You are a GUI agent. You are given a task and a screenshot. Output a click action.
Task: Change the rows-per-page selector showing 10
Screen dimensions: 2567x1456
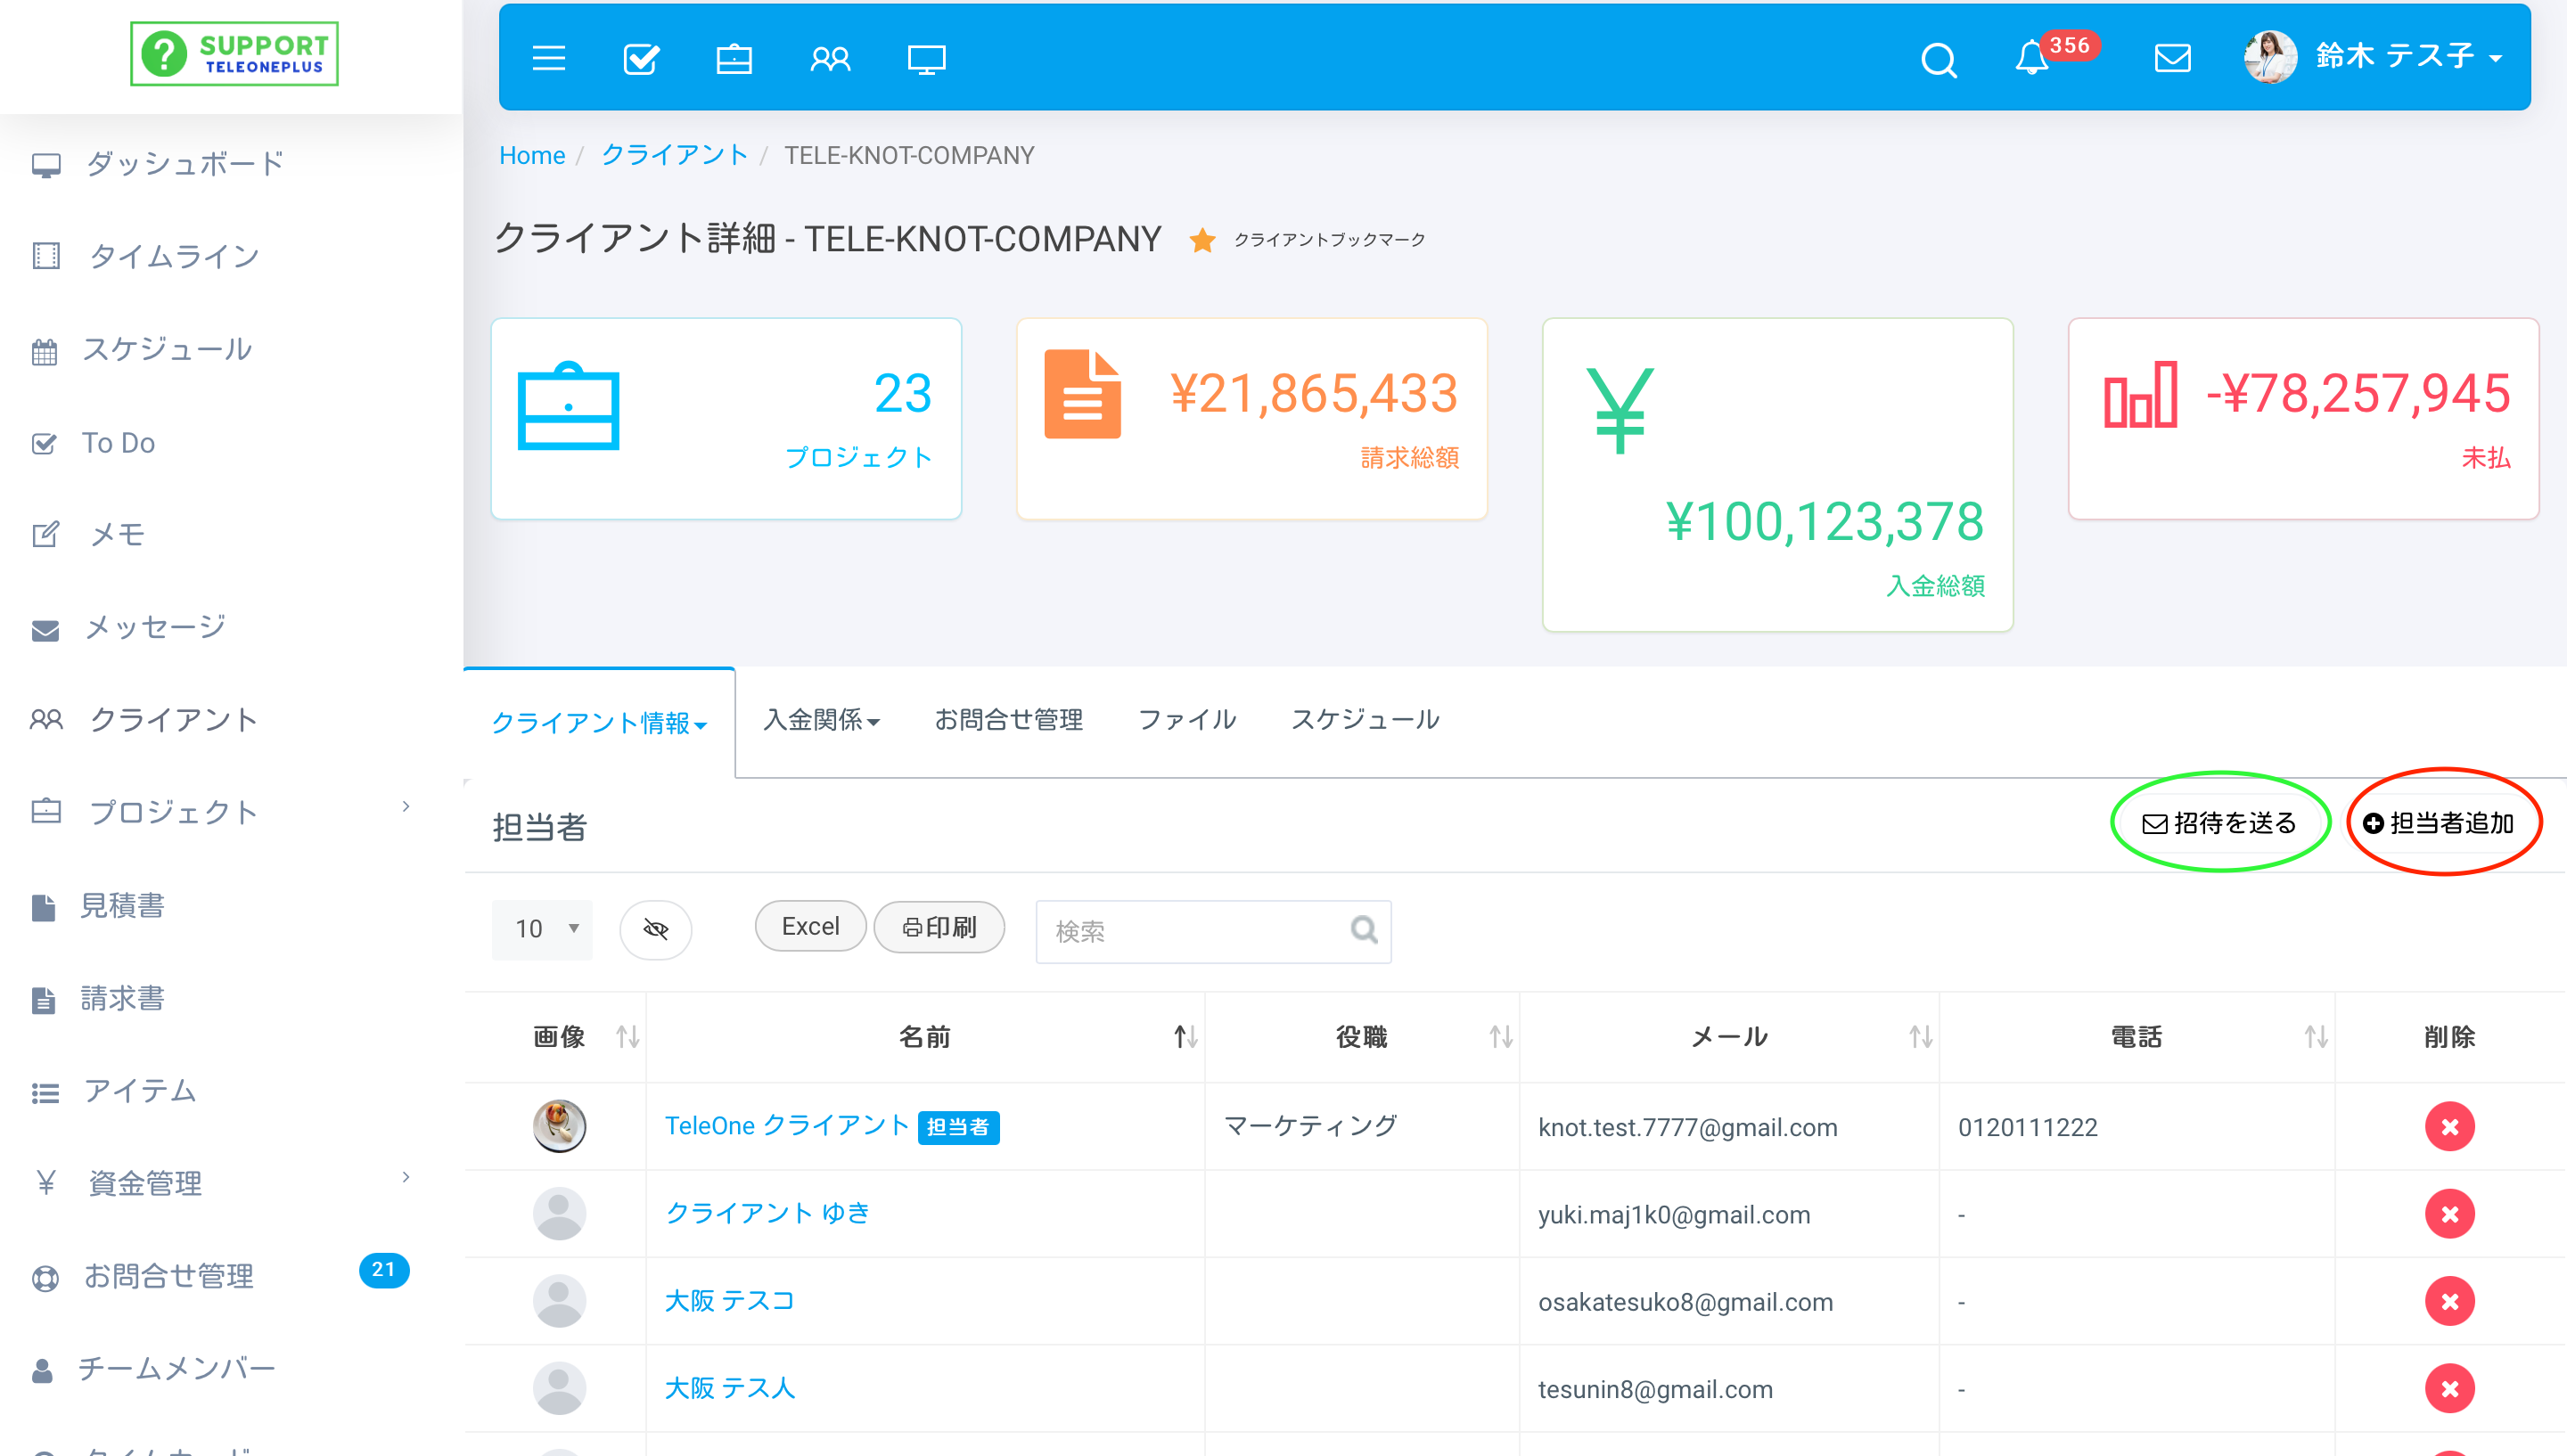pos(545,924)
